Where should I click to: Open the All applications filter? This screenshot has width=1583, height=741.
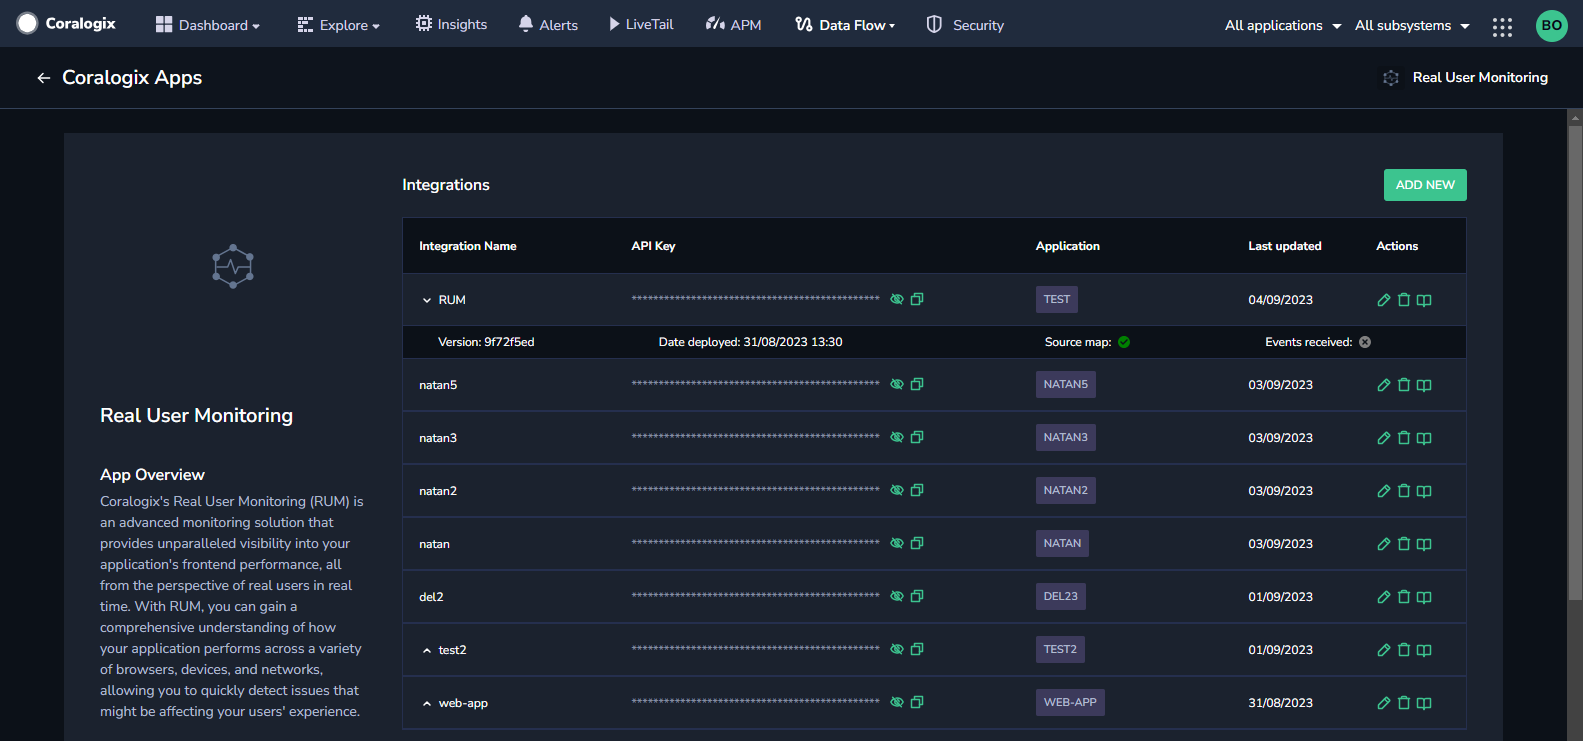click(x=1283, y=25)
